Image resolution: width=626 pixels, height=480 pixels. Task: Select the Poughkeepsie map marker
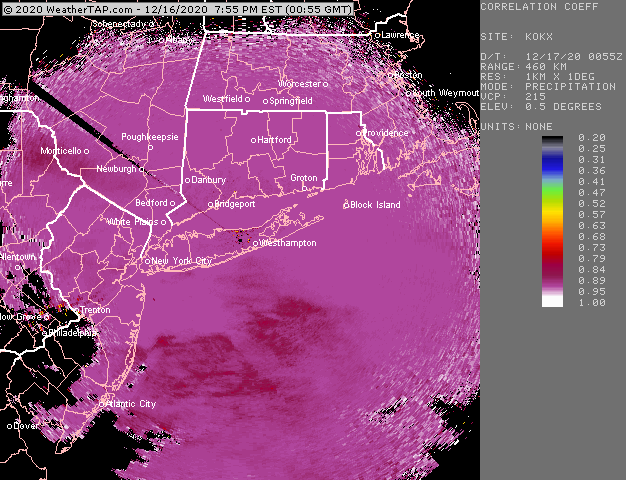[x=150, y=148]
